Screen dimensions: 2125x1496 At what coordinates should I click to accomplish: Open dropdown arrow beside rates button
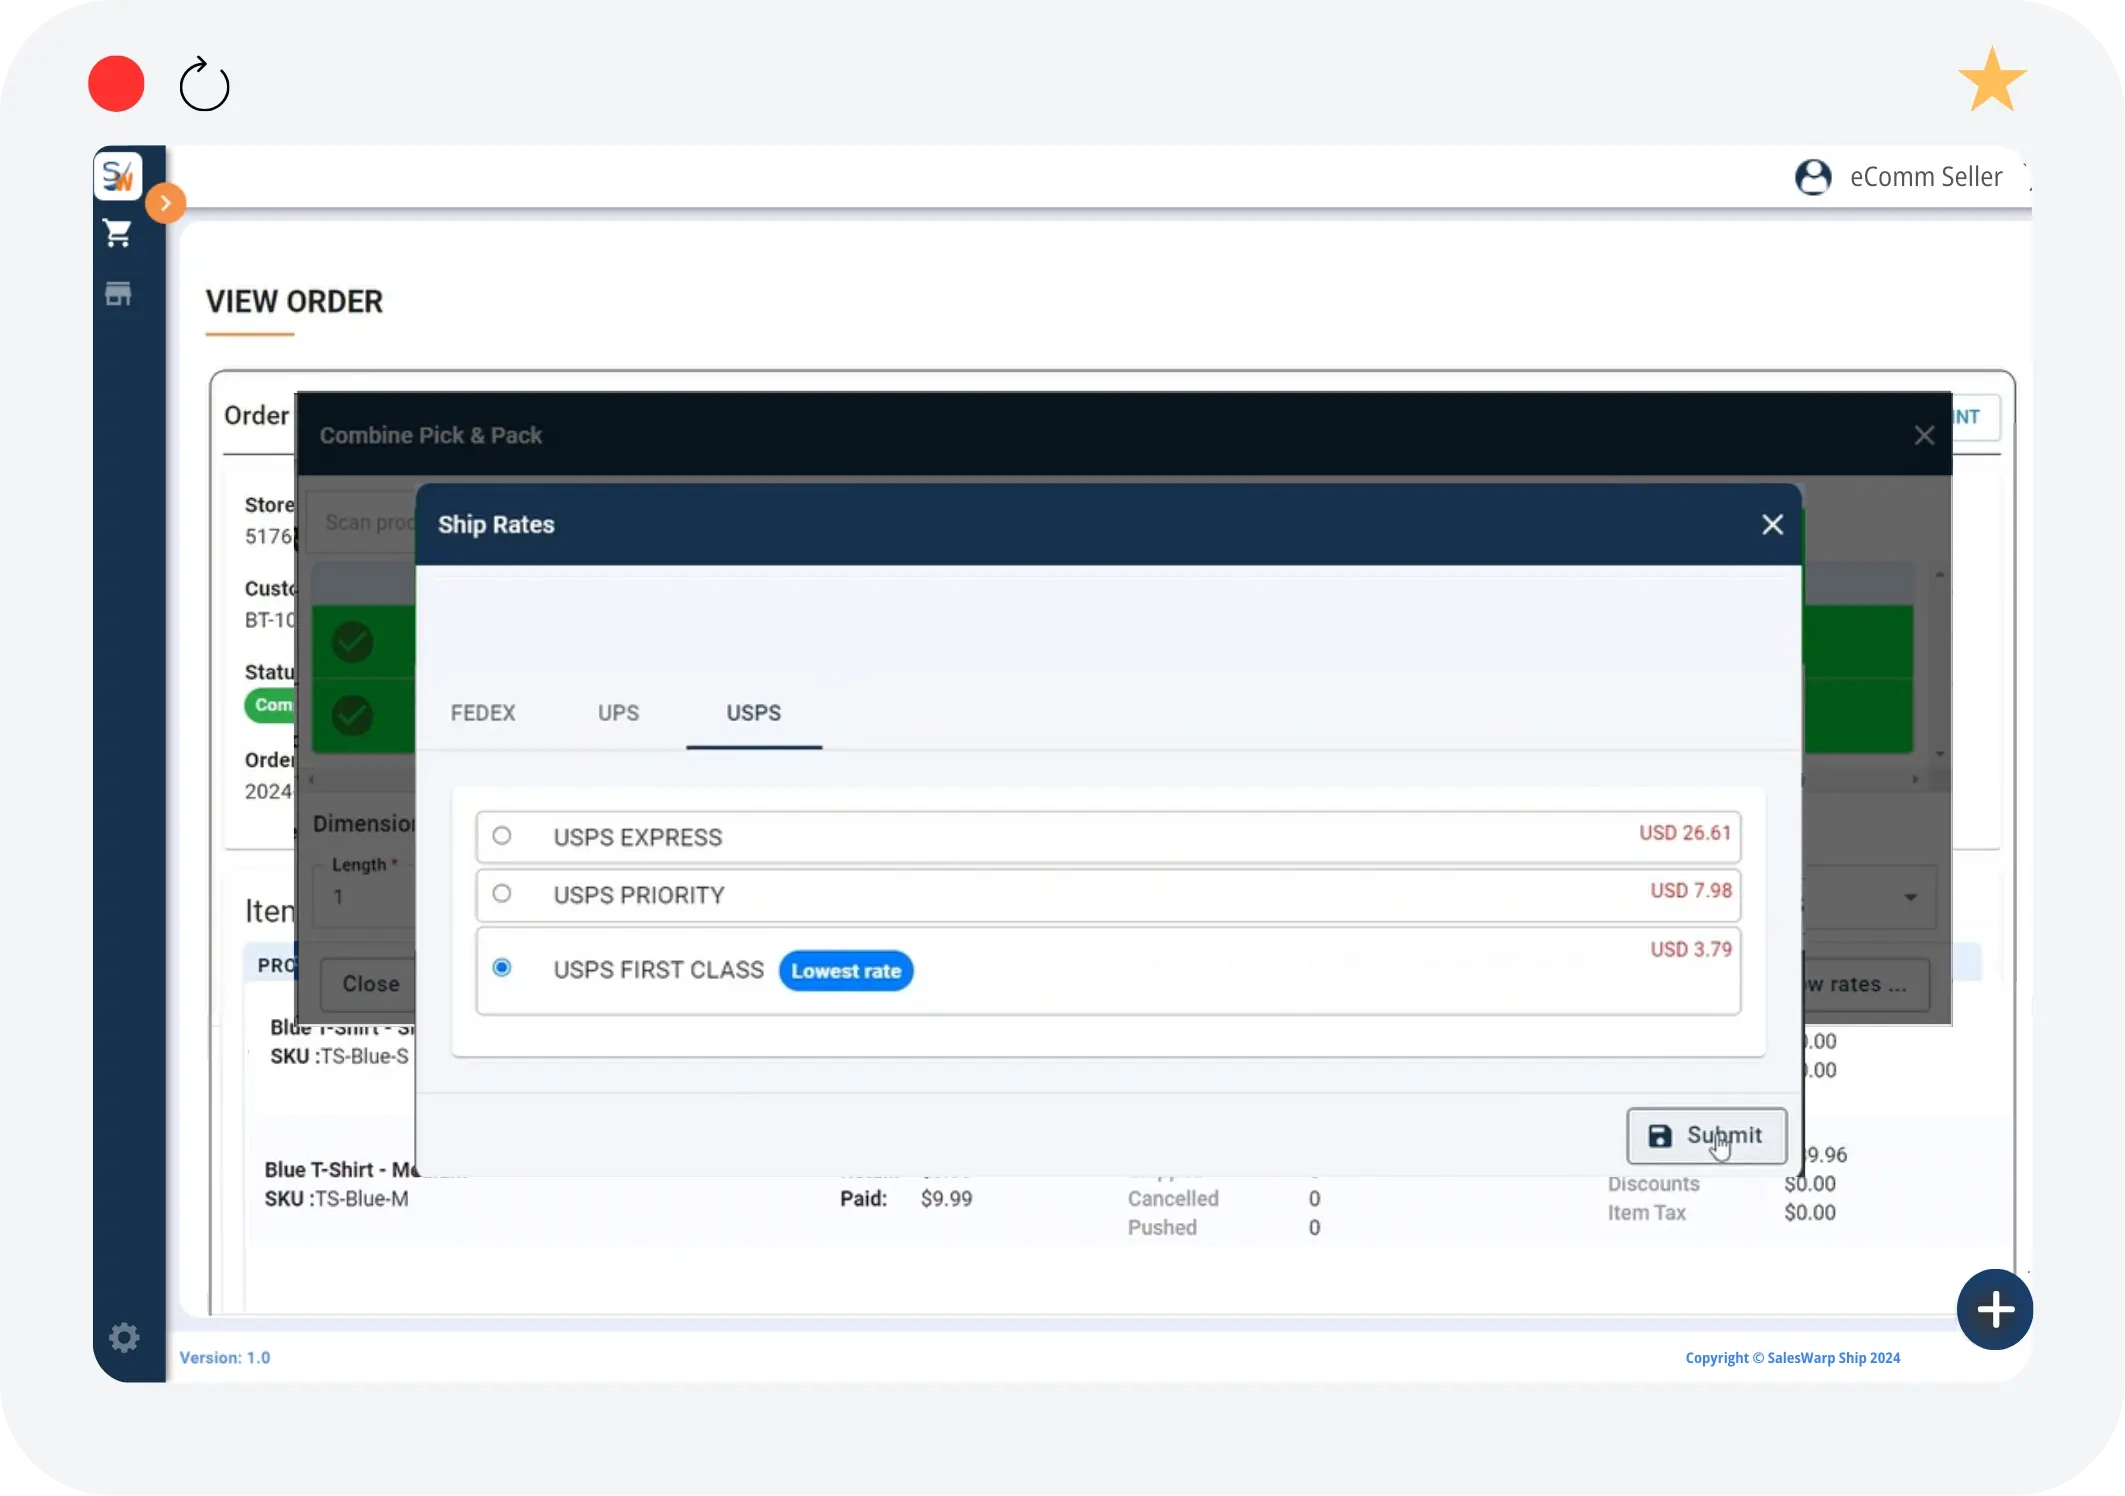tap(1910, 897)
